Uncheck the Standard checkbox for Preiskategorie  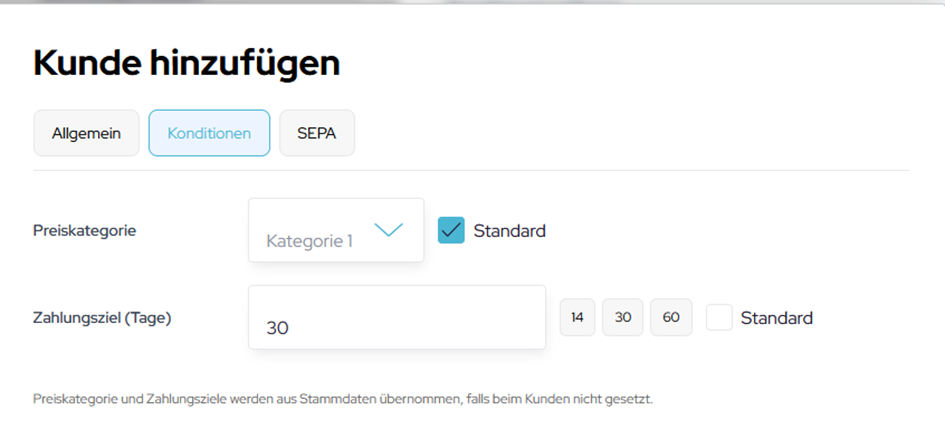[451, 231]
